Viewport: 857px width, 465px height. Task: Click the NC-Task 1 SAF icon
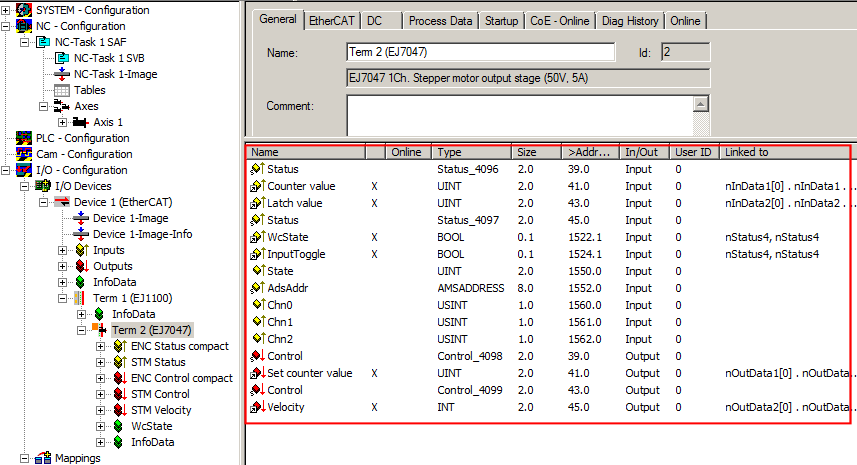point(43,42)
